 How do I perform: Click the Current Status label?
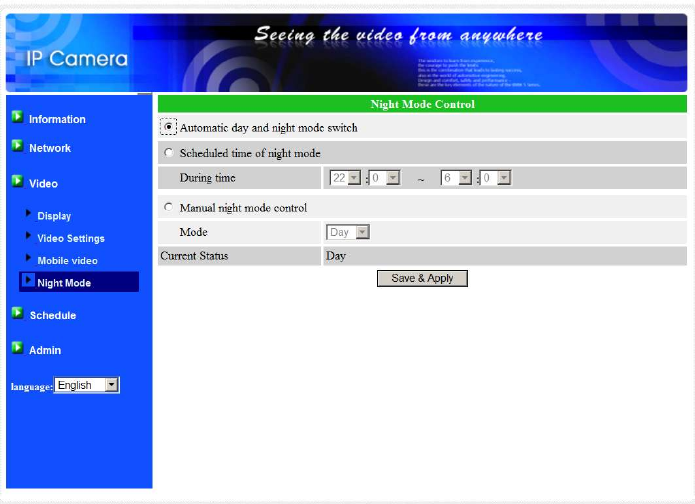194,256
